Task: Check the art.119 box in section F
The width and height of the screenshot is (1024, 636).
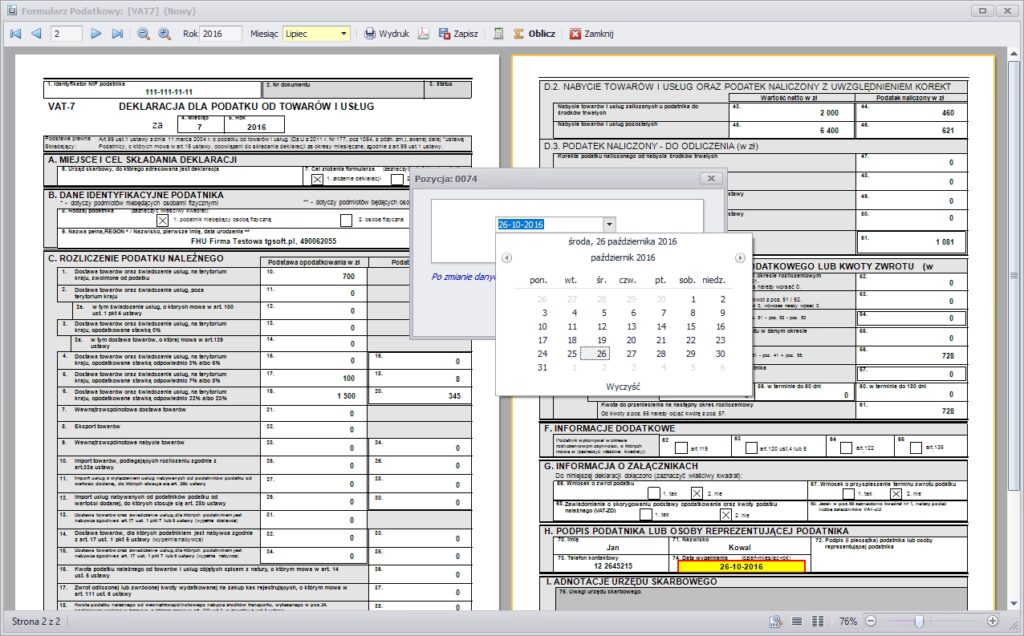Action: point(680,447)
